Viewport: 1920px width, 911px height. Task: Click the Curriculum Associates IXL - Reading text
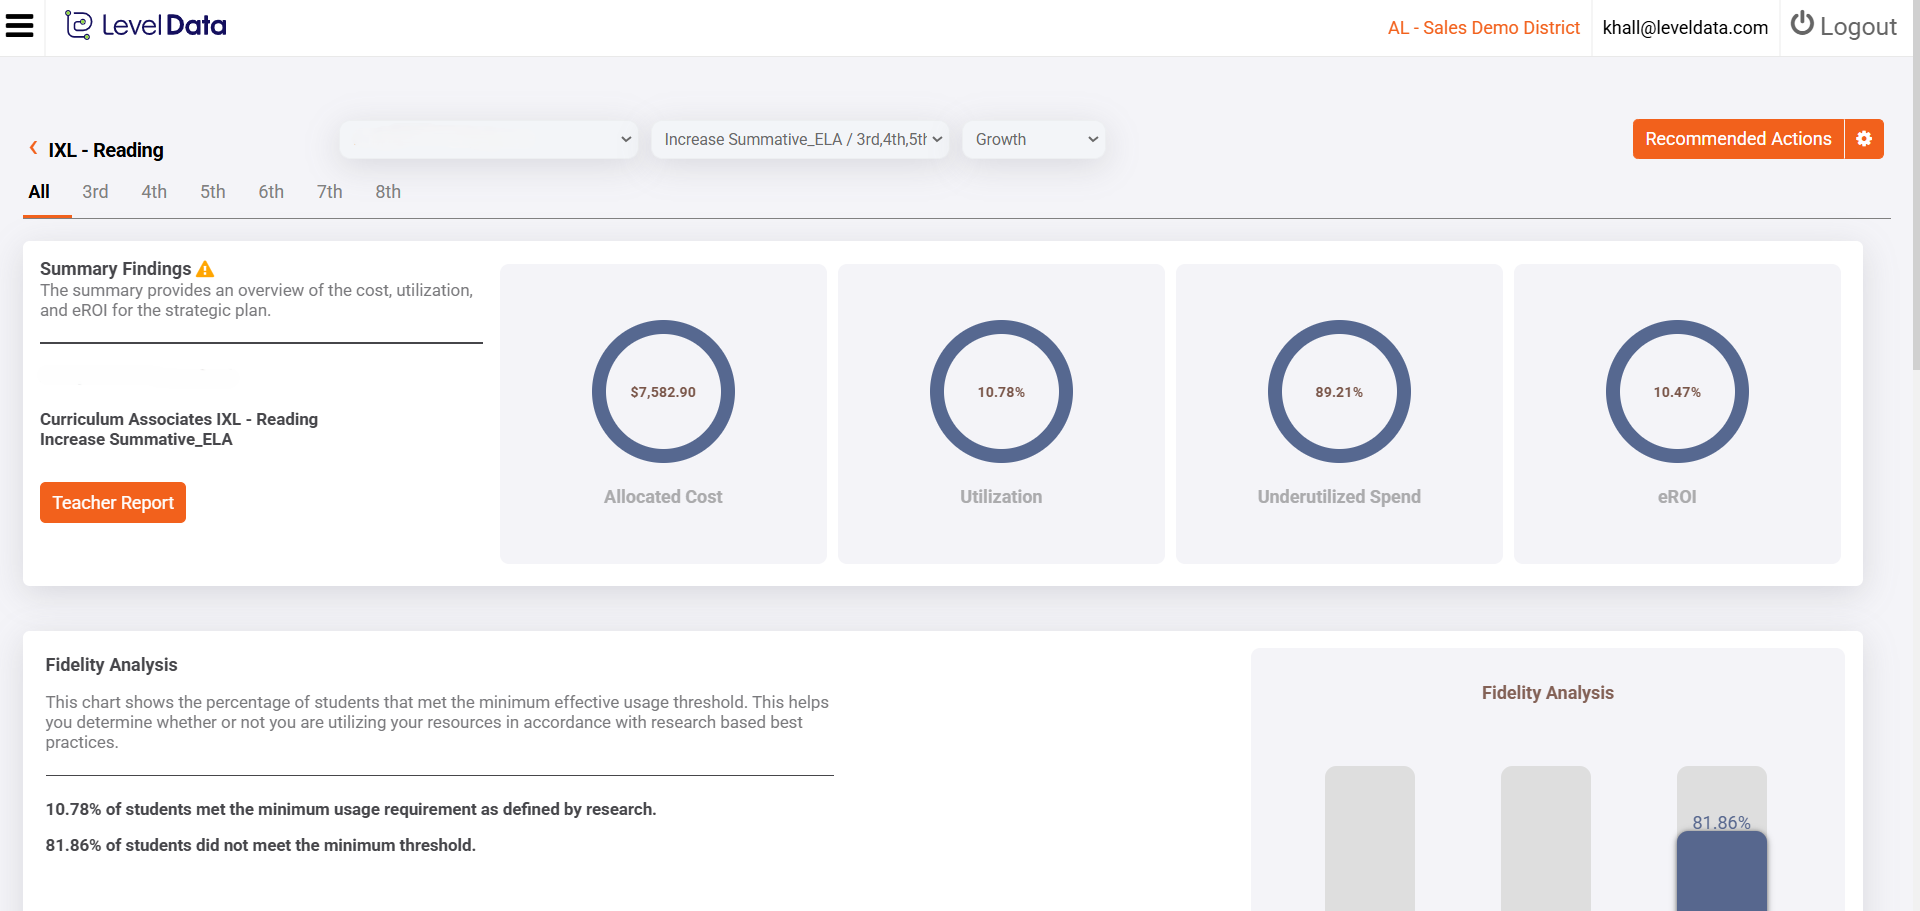(x=179, y=419)
